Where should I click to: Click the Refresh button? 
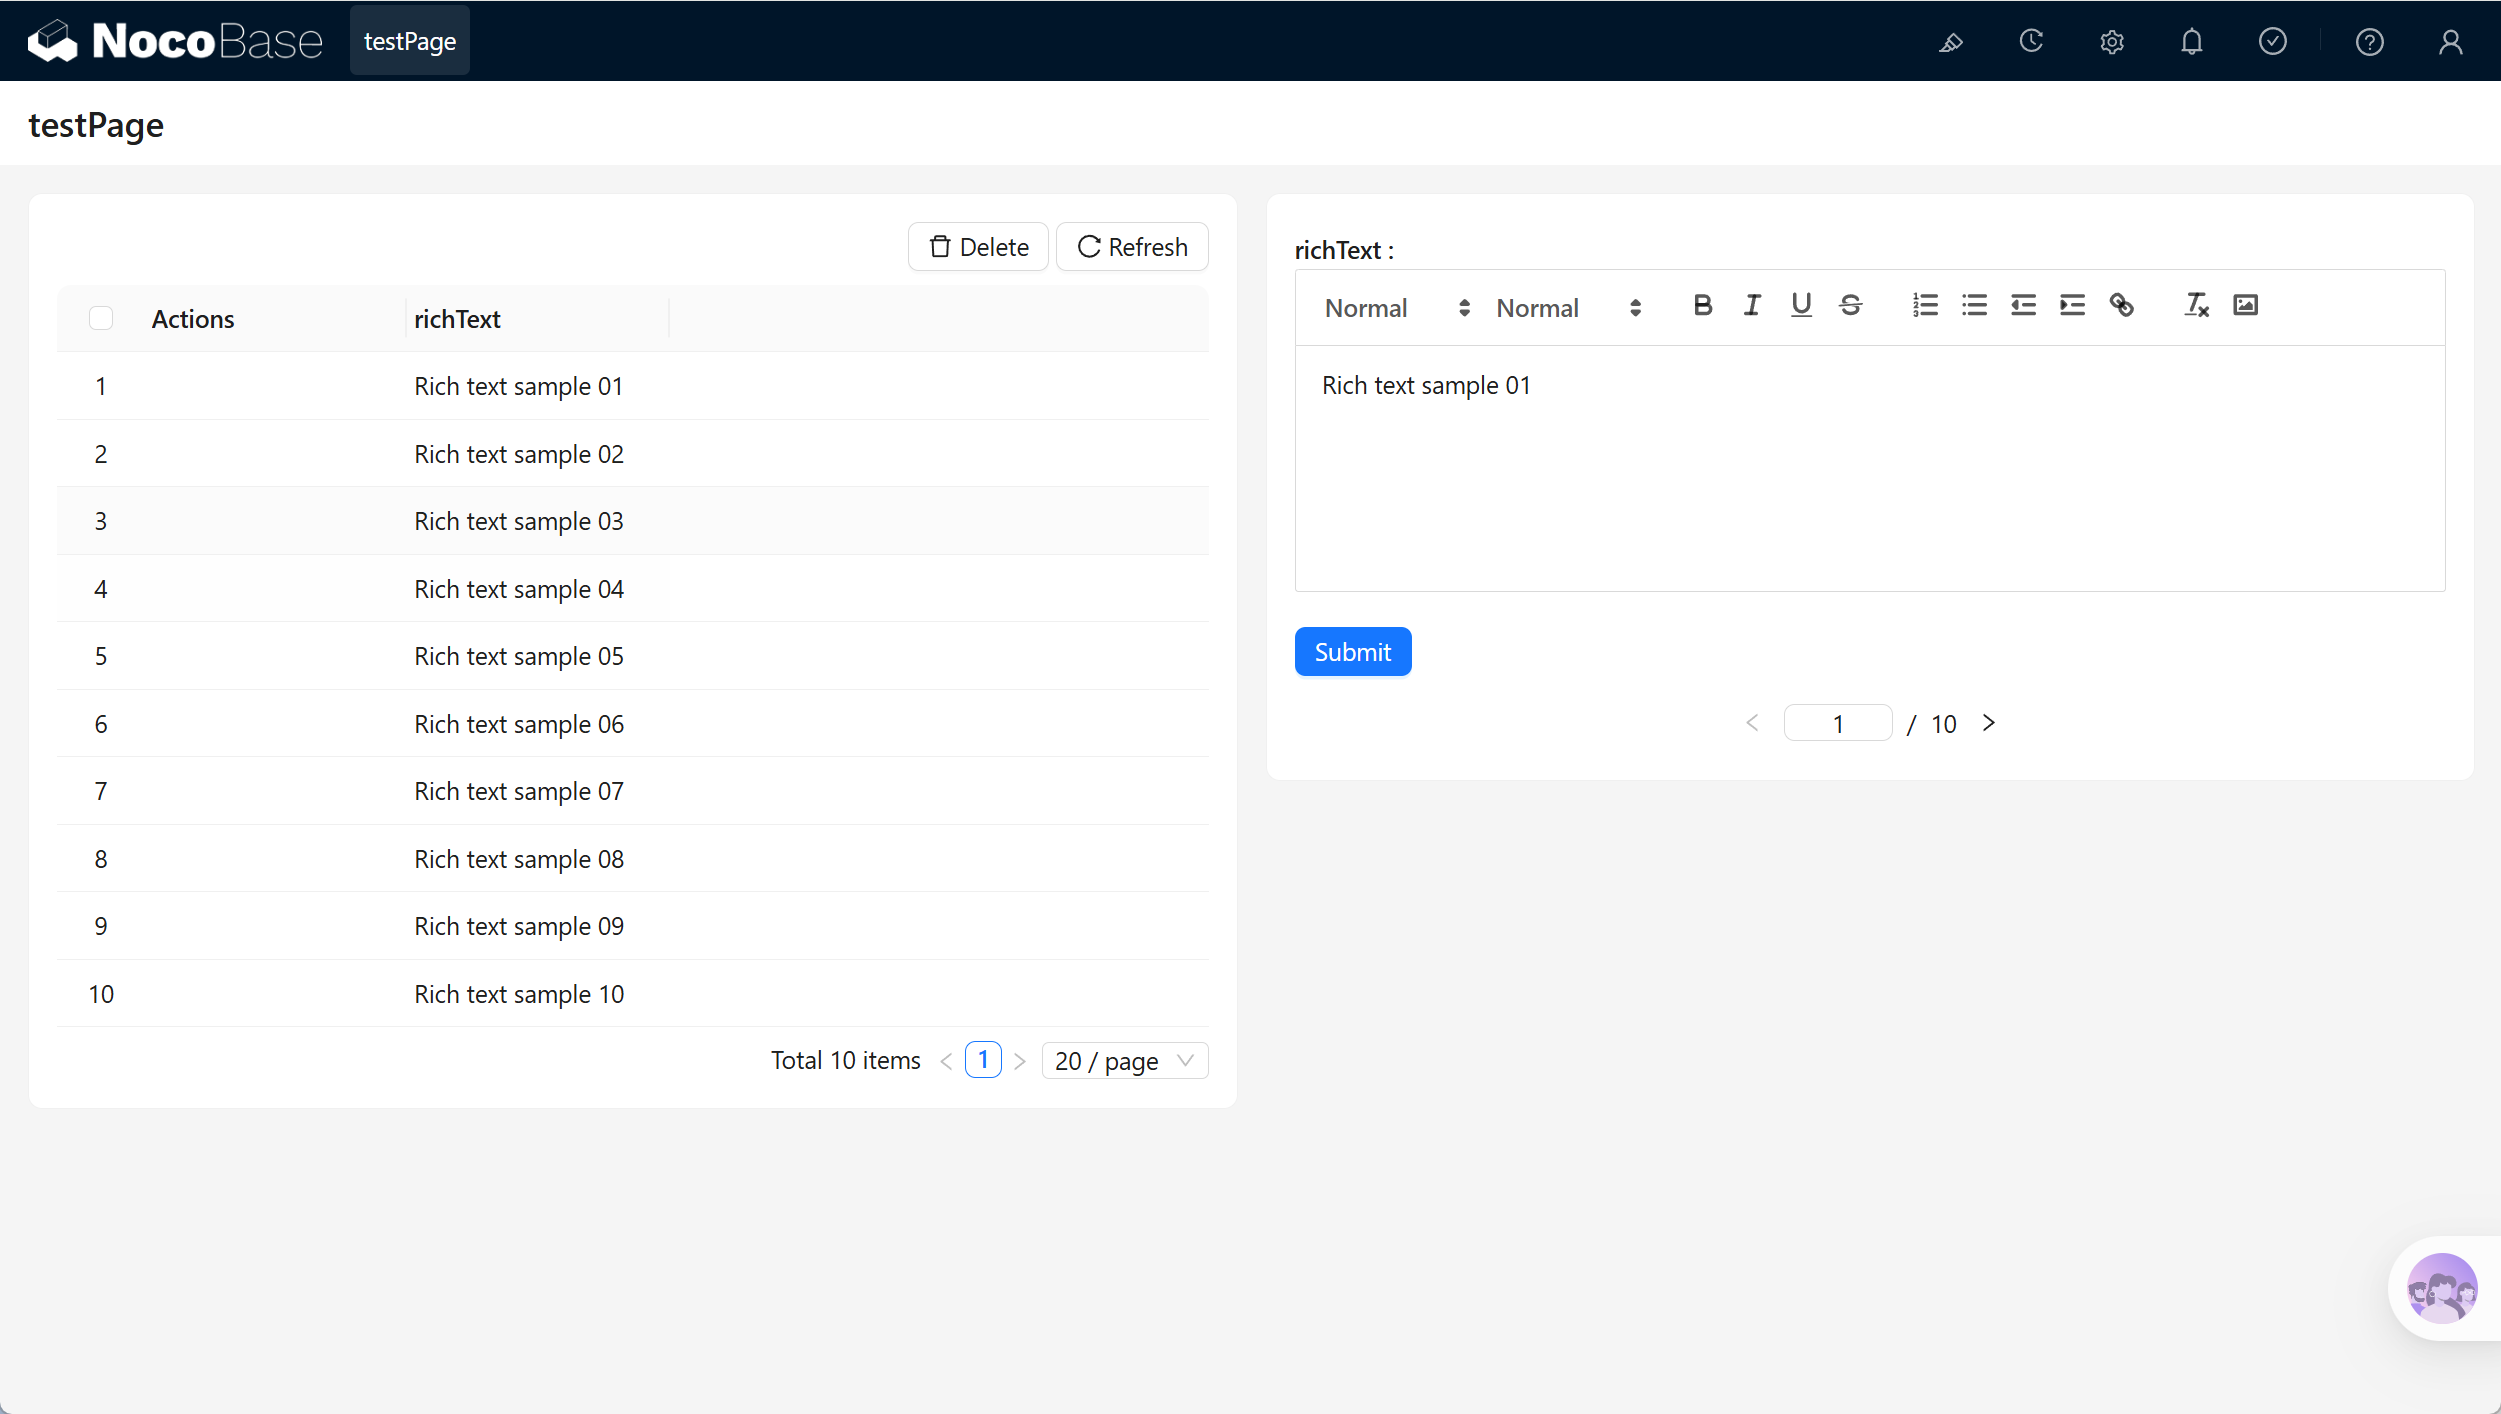tap(1132, 247)
